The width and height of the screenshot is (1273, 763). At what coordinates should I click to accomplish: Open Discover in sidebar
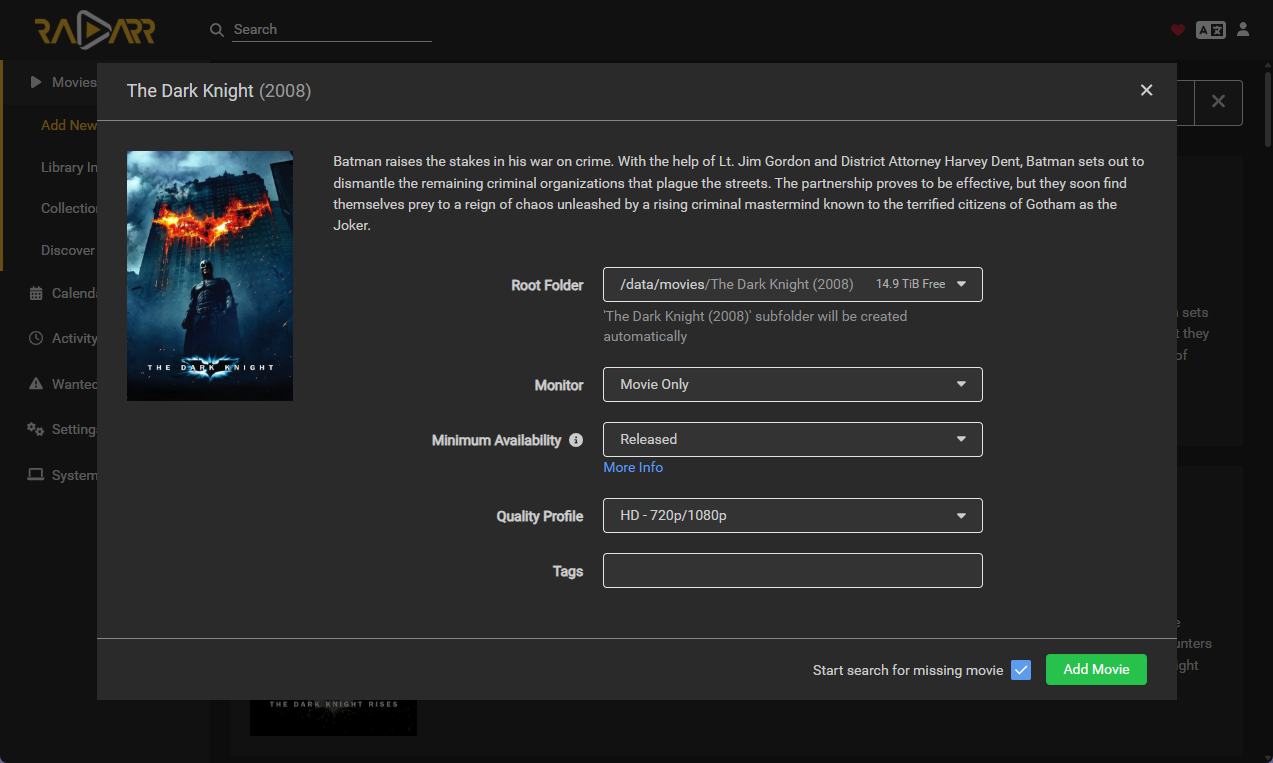(x=68, y=250)
